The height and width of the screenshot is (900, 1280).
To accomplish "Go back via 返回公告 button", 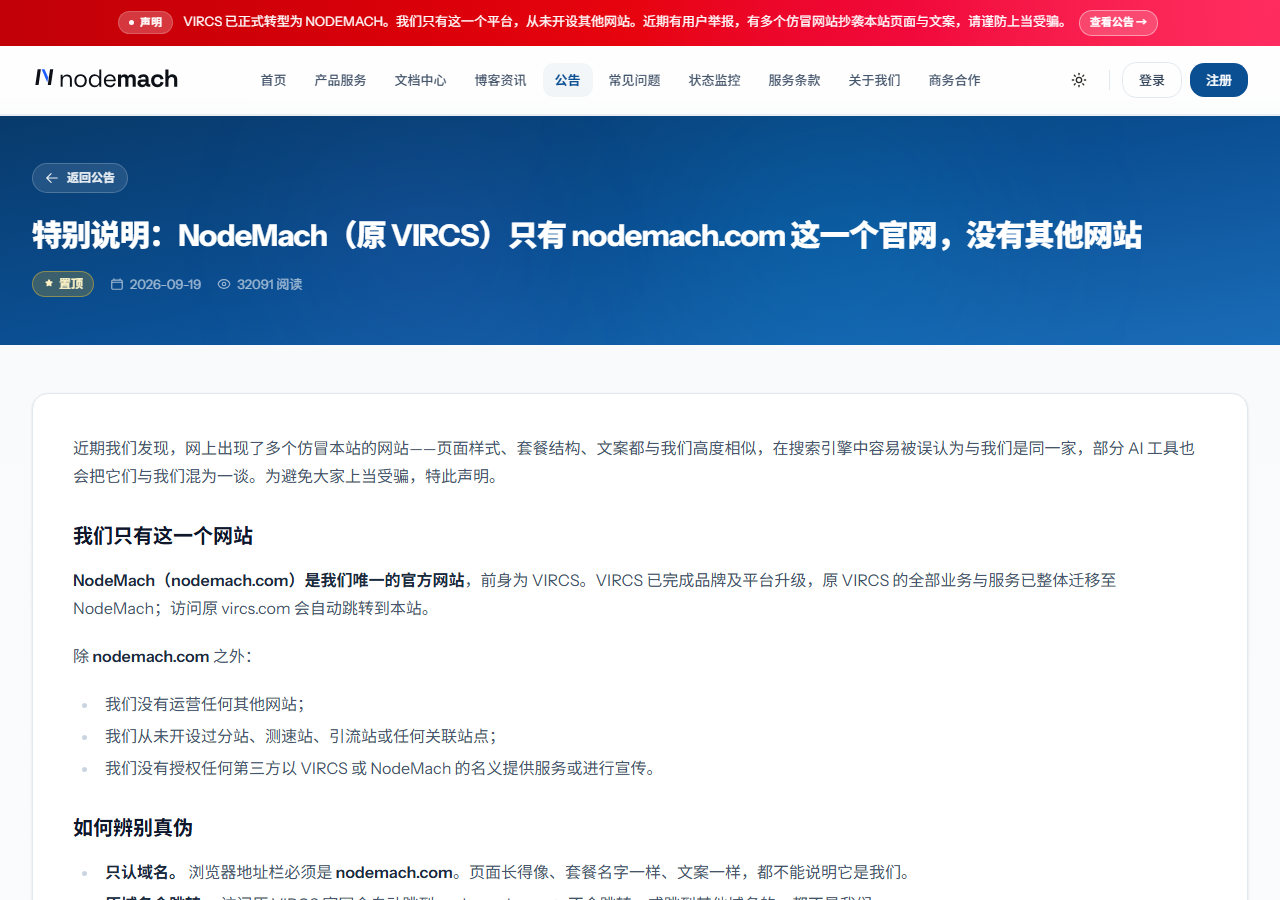I will point(80,178).
